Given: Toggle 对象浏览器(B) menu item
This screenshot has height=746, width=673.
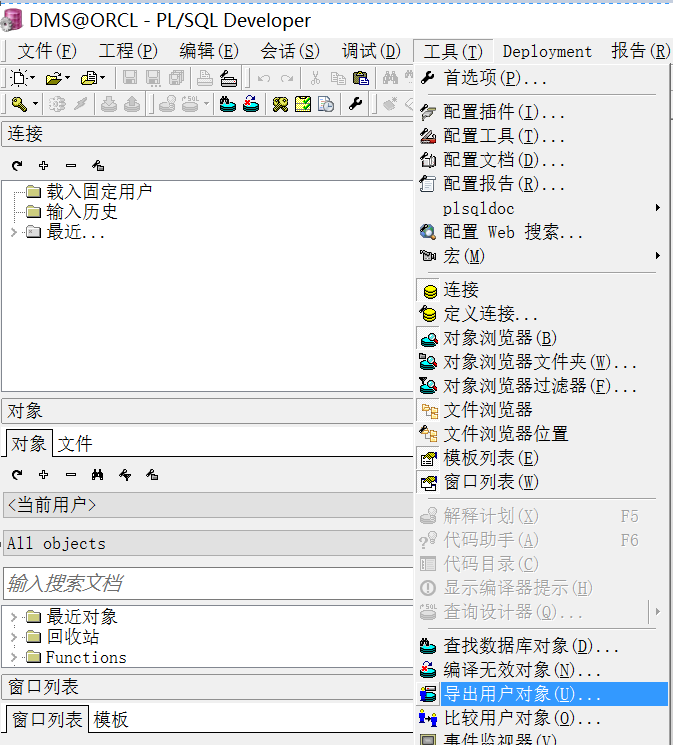Looking at the screenshot, I should pos(541,338).
